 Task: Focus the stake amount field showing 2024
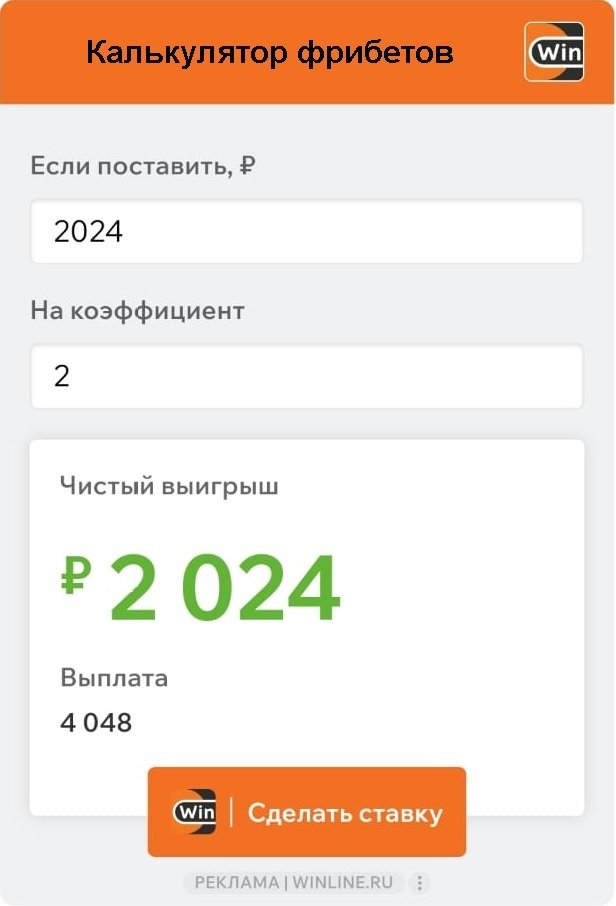(89, 232)
